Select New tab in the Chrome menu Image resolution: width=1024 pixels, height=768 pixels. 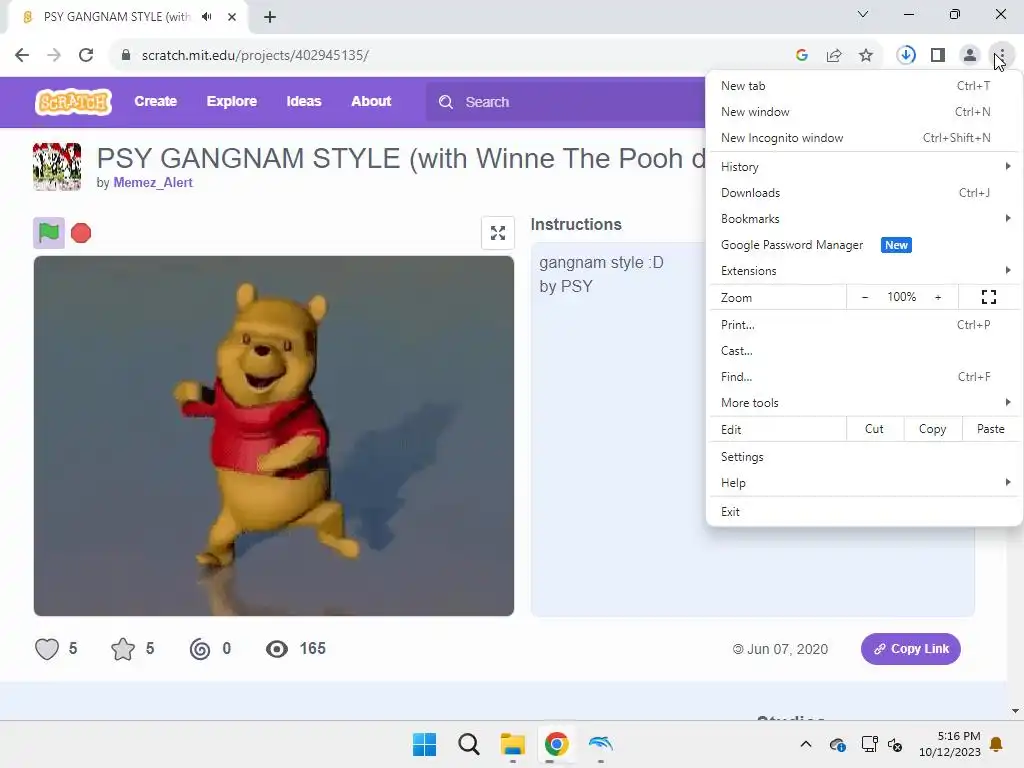coord(864,86)
